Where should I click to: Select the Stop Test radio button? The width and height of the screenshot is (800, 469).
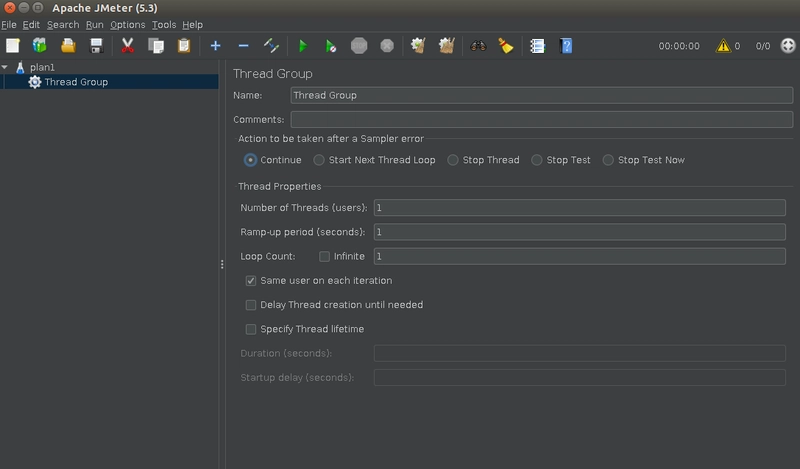click(537, 160)
